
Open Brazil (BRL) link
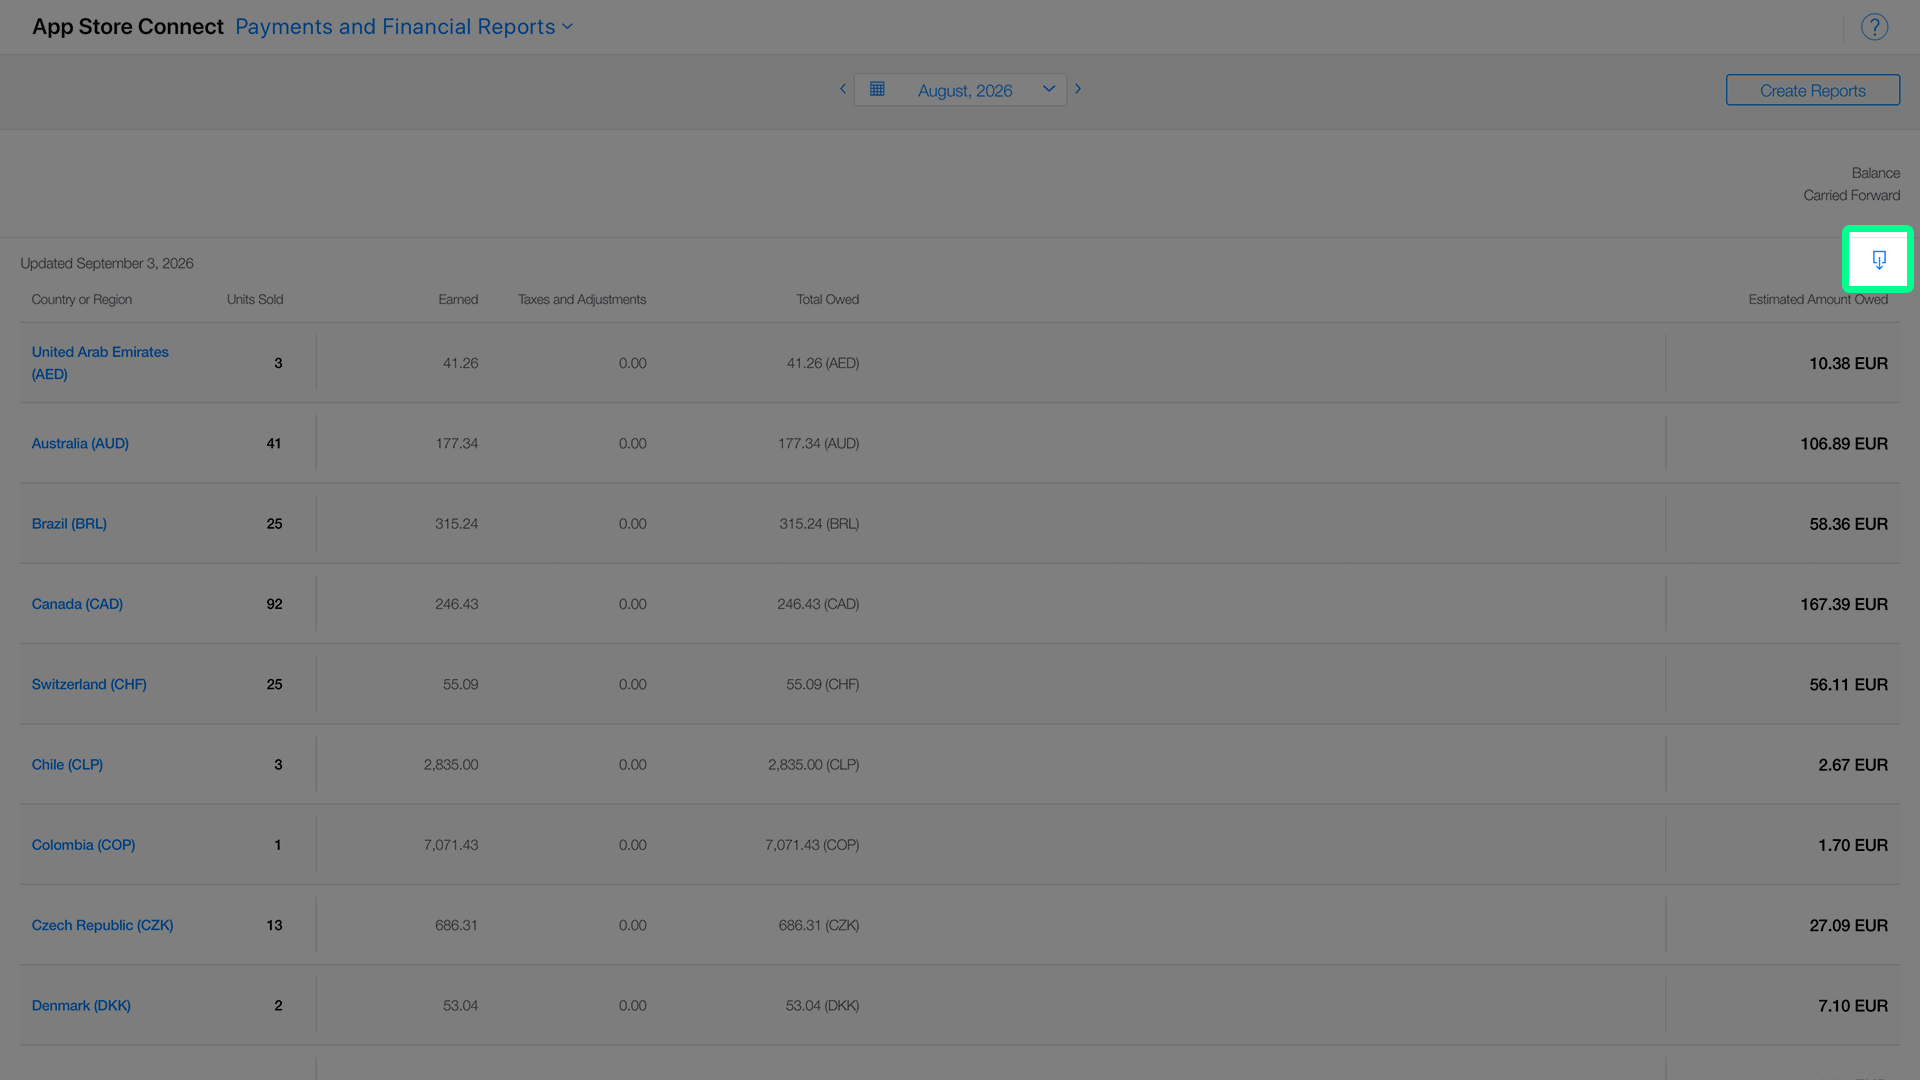tap(69, 524)
